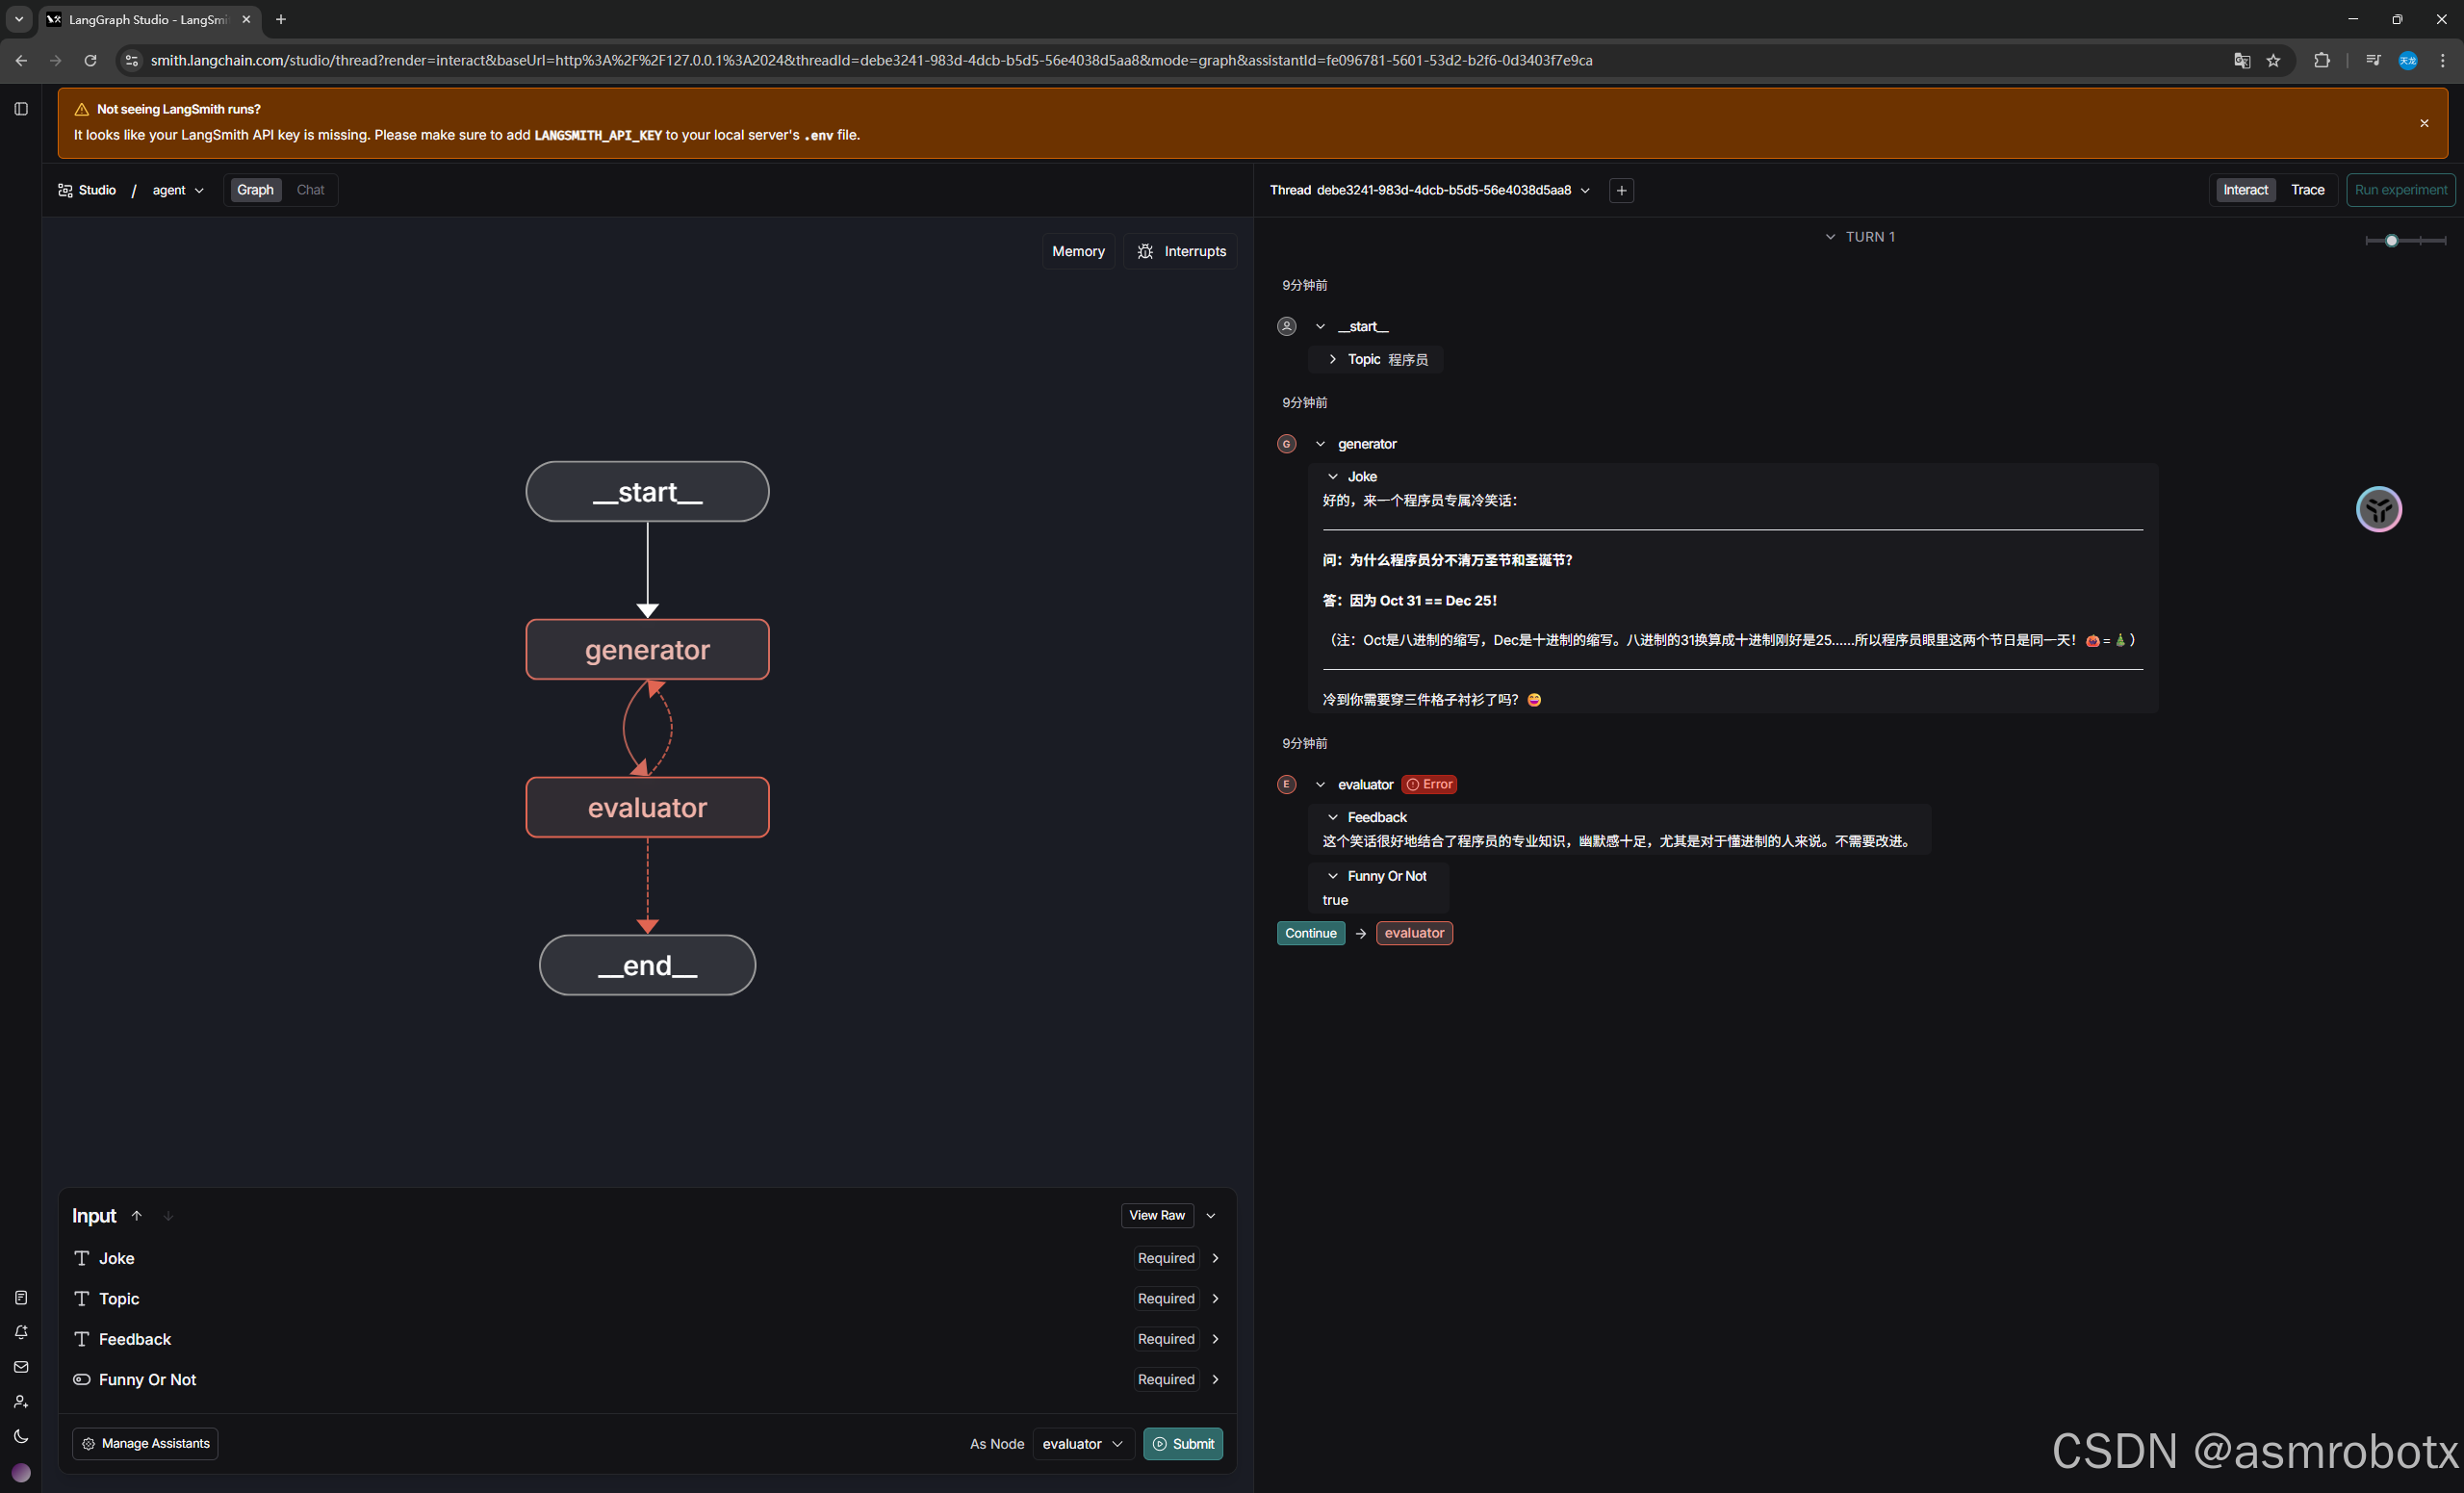Bookmark this page with the star

[x=2273, y=60]
